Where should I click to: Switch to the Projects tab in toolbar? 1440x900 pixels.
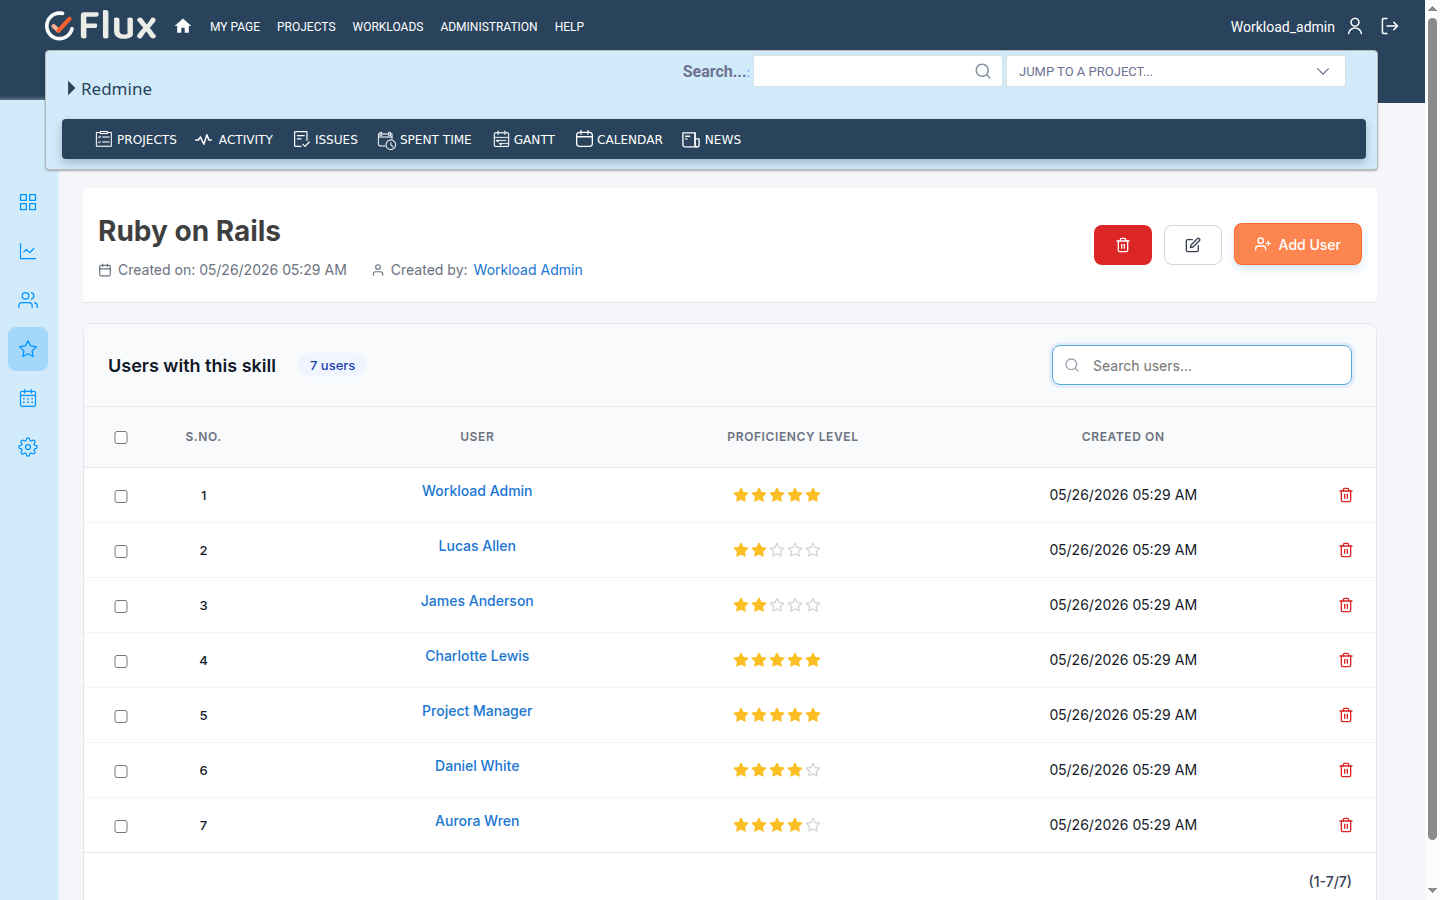coord(136,139)
